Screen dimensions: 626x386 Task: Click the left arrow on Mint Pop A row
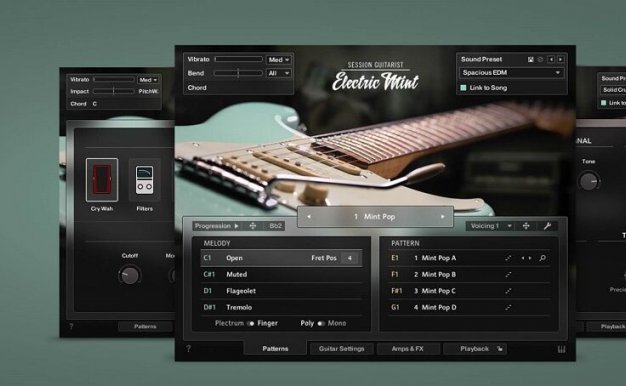click(523, 258)
